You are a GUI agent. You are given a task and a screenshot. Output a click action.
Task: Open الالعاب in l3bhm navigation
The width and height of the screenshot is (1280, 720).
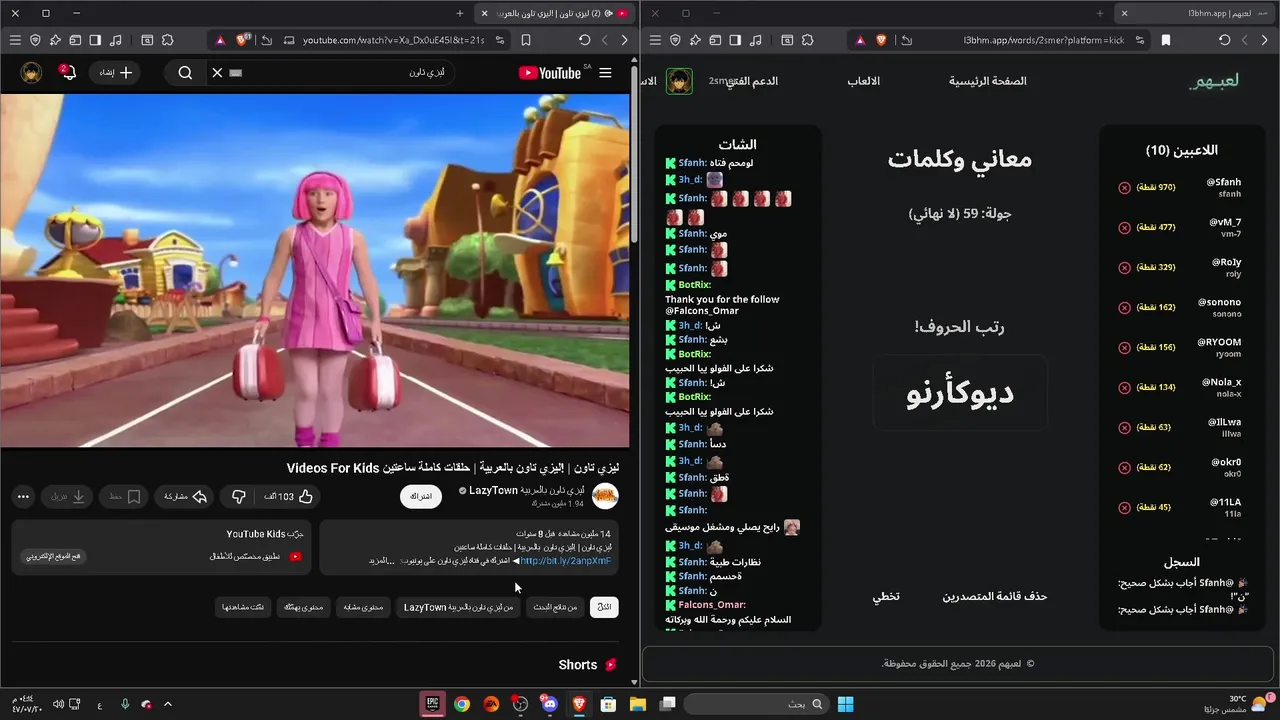(864, 81)
